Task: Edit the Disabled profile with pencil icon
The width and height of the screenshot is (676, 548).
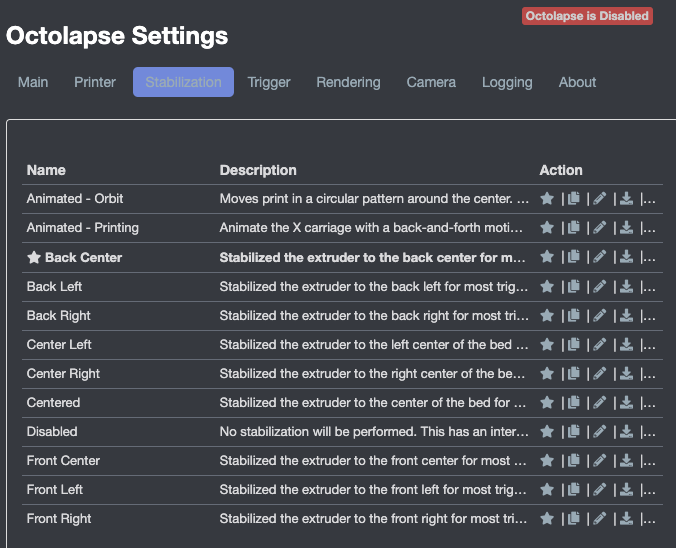Action: [x=600, y=432]
